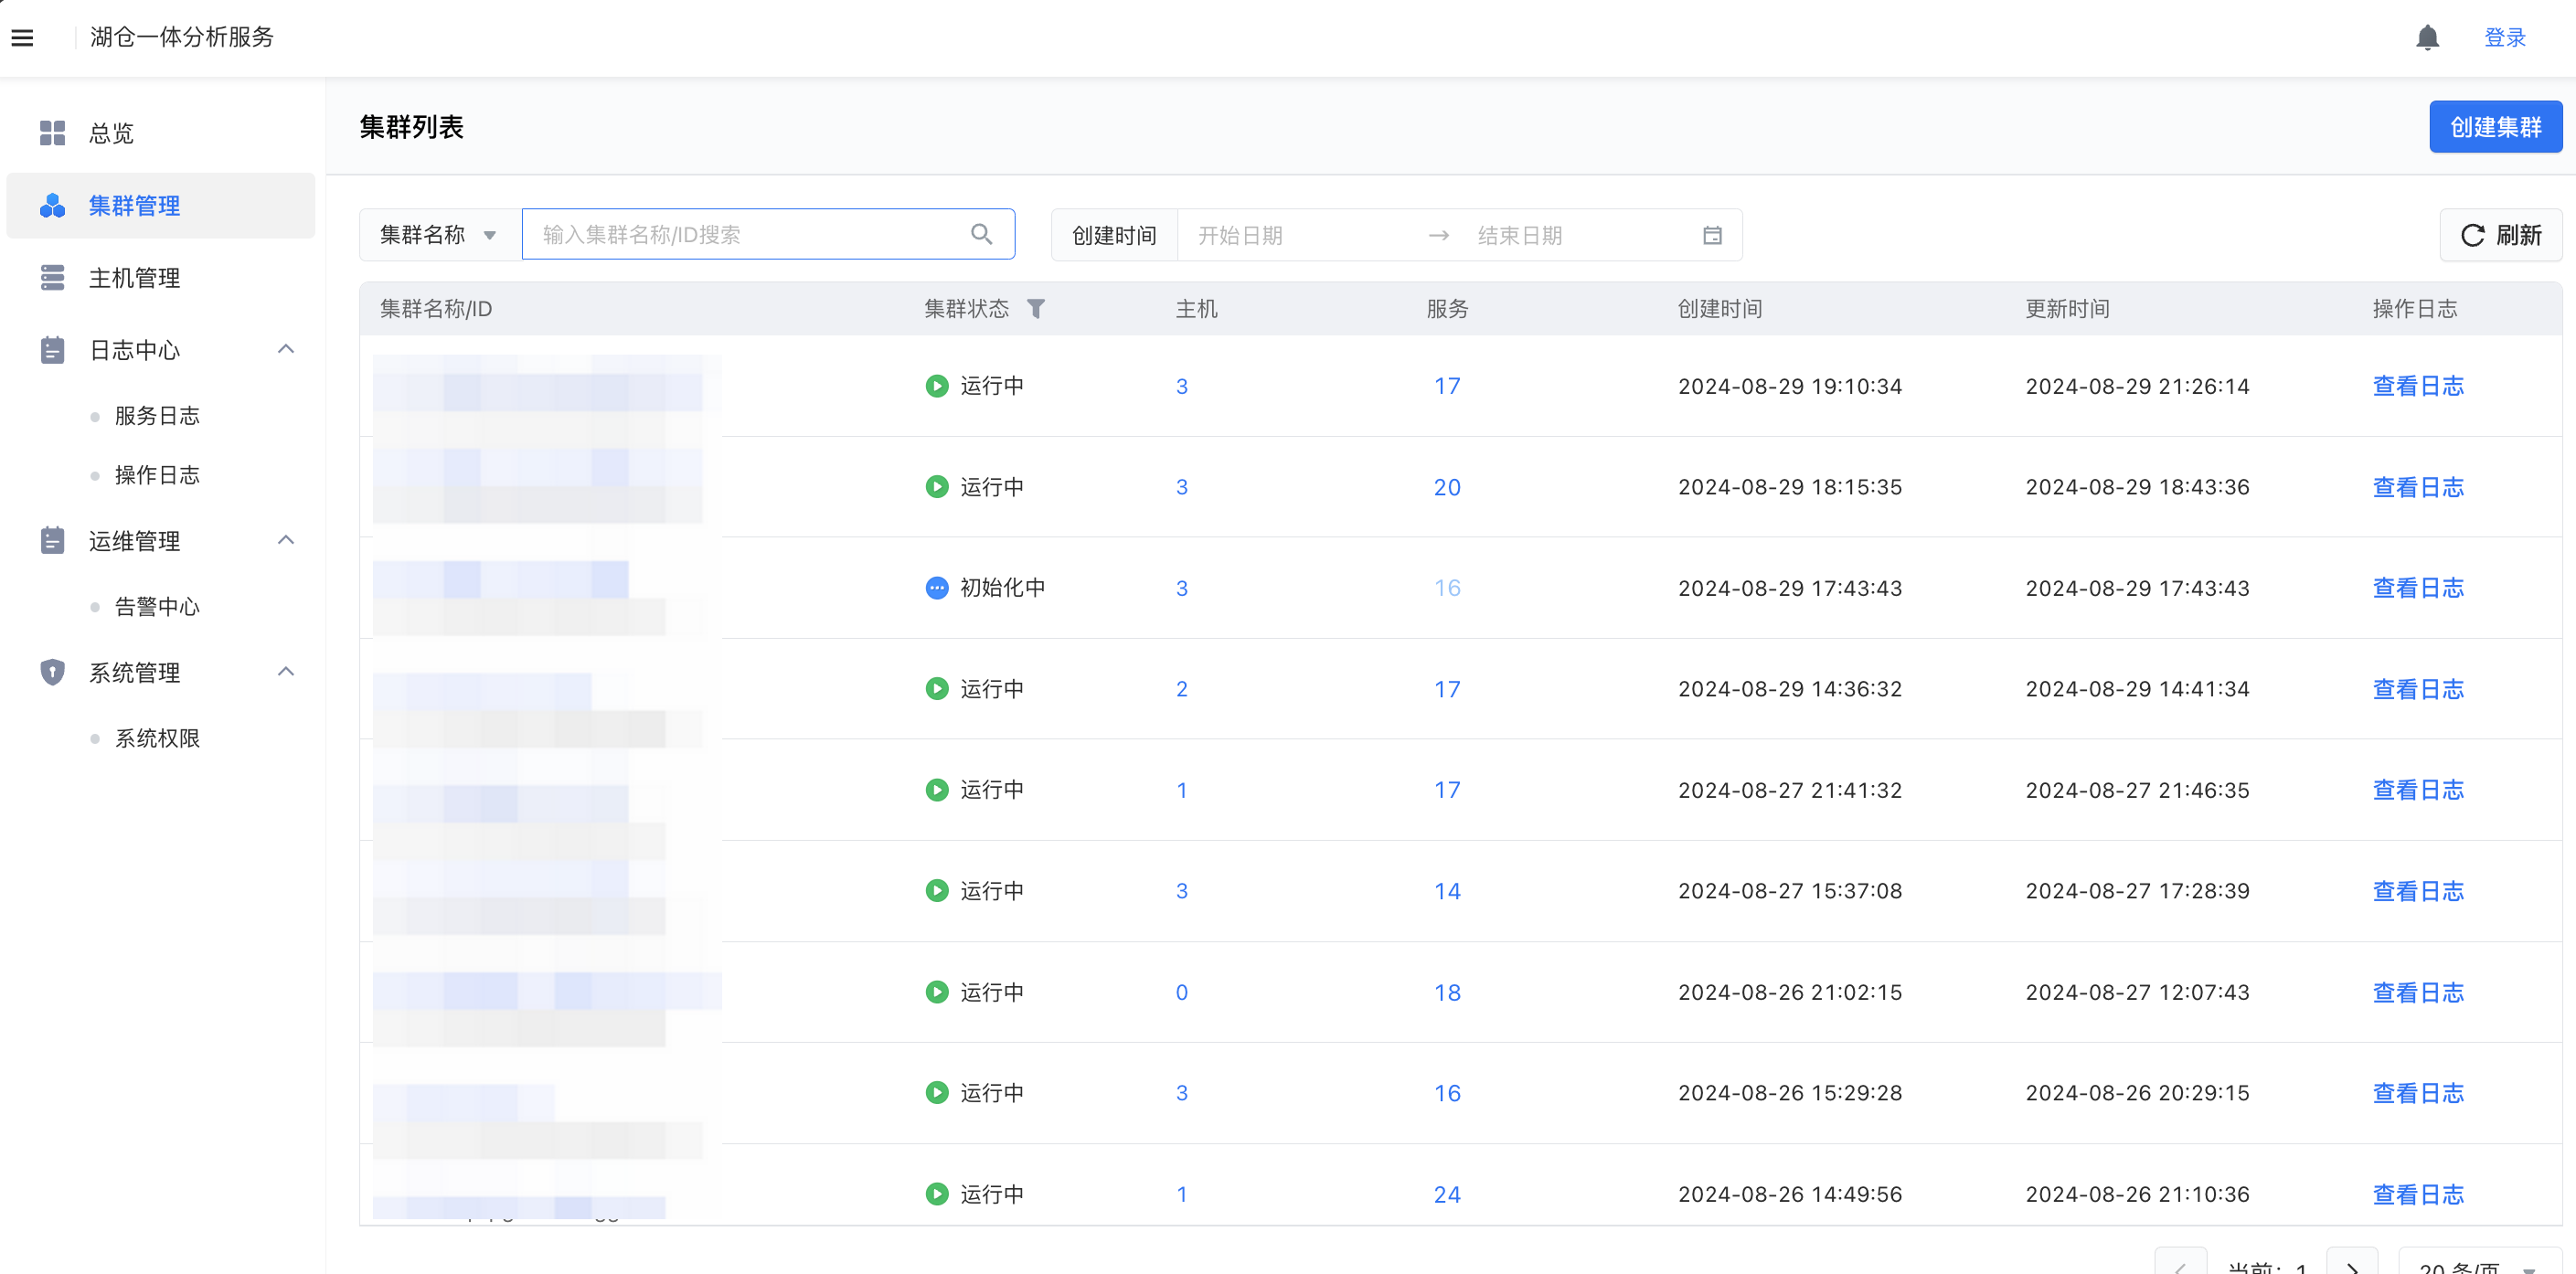Click the 开始日期 start date field
The height and width of the screenshot is (1274, 2576).
pos(1300,235)
